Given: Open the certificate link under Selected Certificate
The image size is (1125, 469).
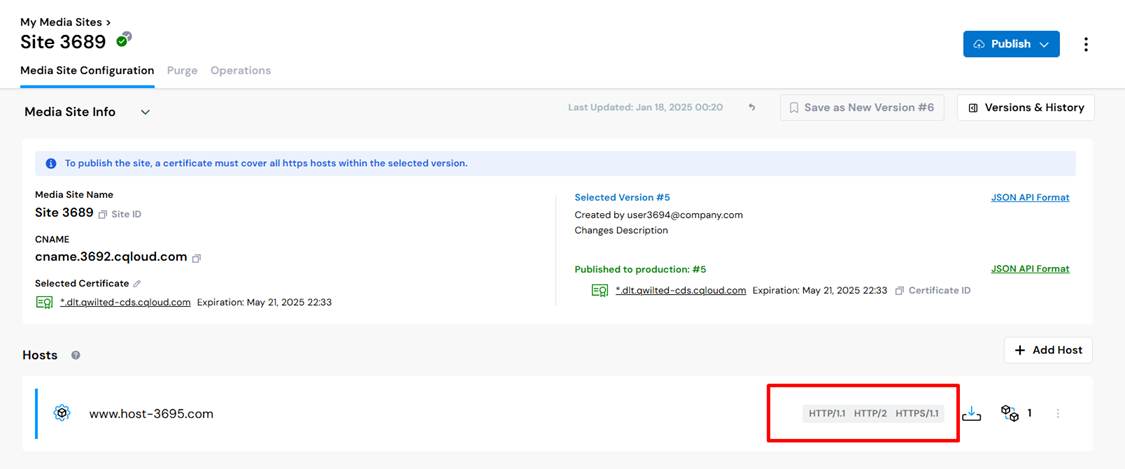Looking at the screenshot, I should [x=125, y=302].
